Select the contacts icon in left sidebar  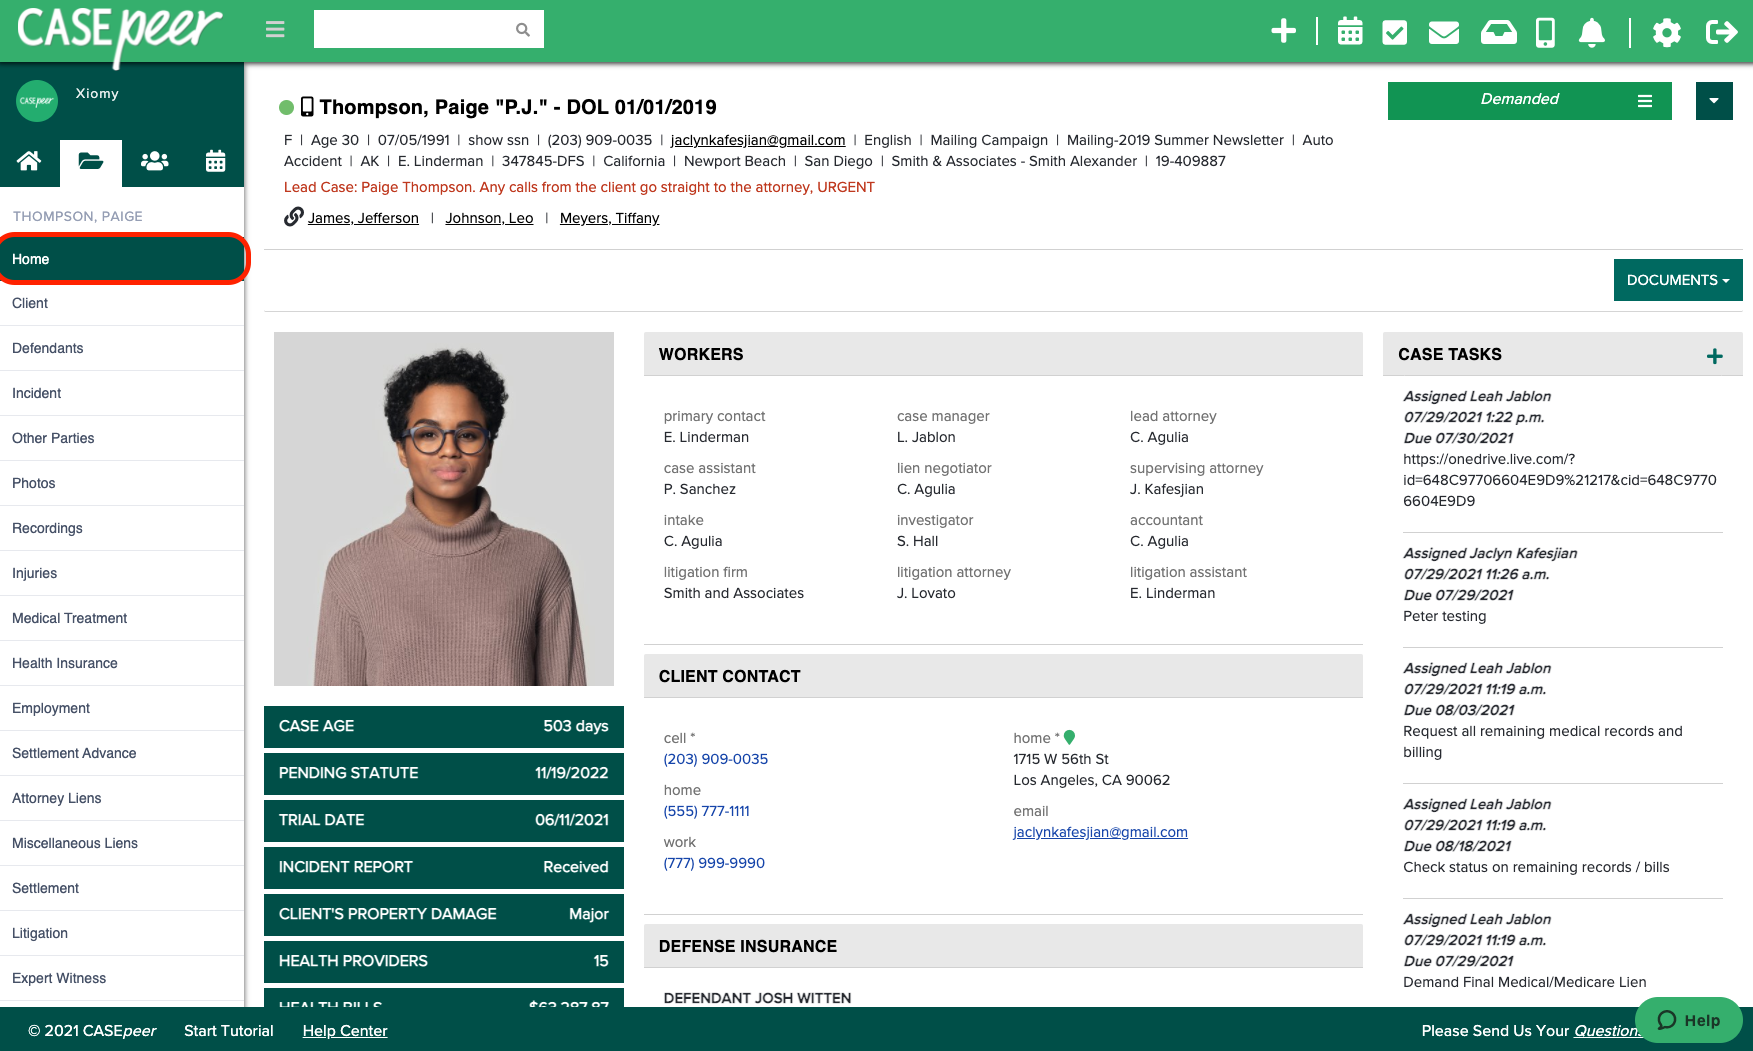pos(153,161)
